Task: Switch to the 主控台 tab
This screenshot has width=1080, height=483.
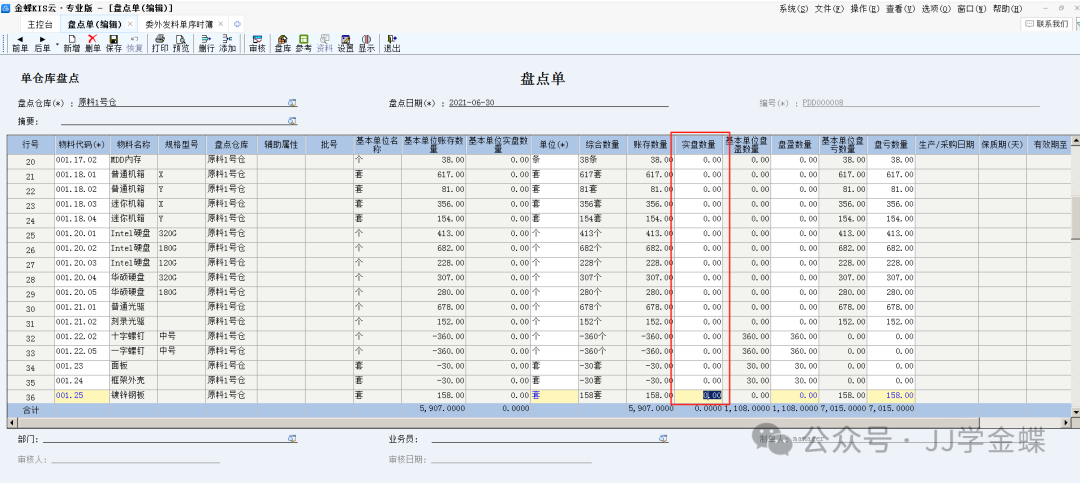Action: coord(37,23)
